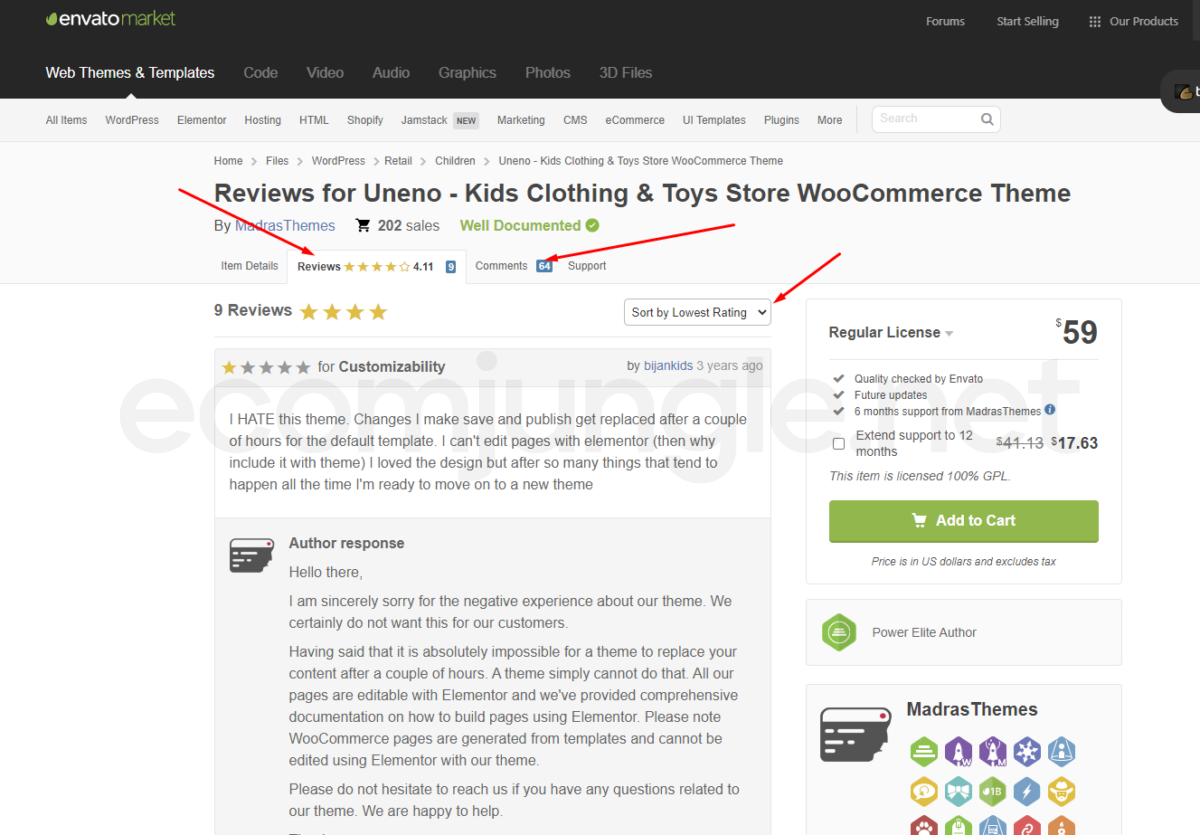The width and height of the screenshot is (1200, 835).
Task: Click the Envato Market logo
Action: [110, 19]
